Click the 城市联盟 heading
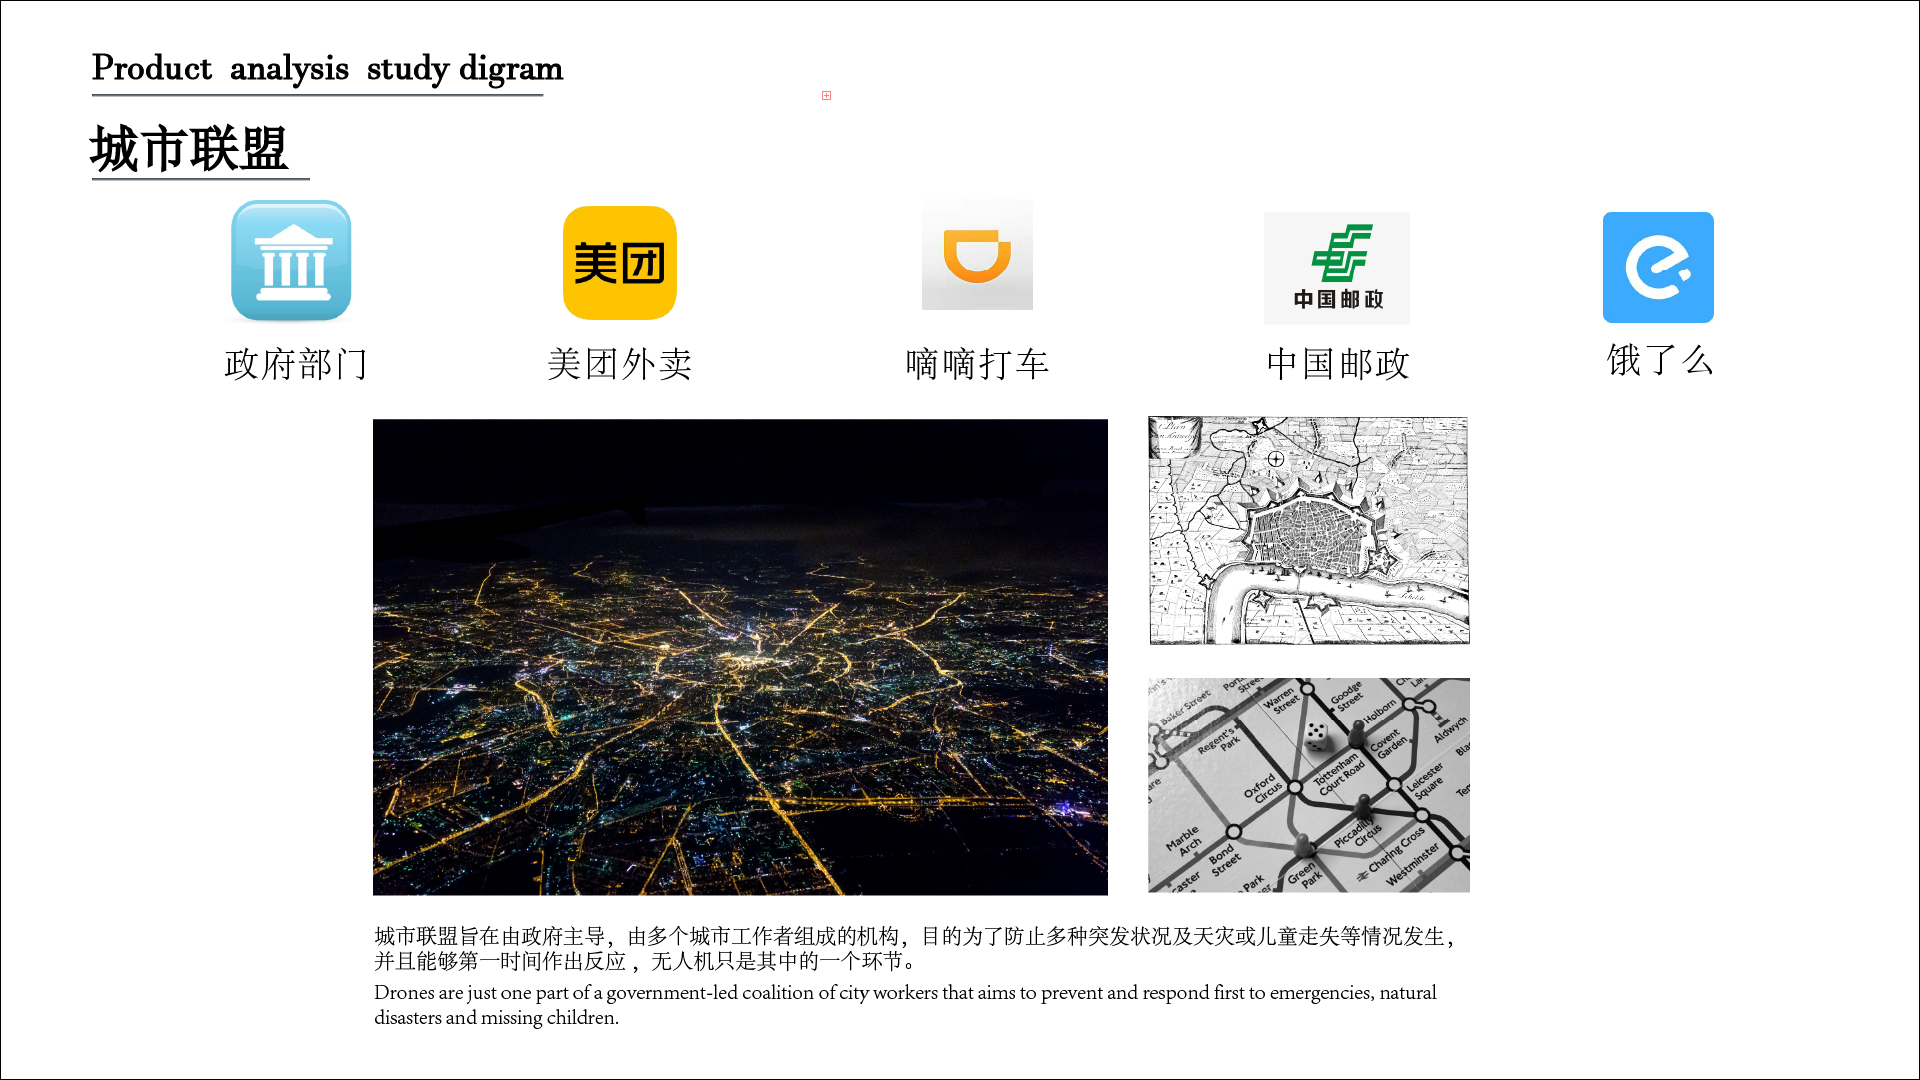Viewport: 1920px width, 1080px height. [x=190, y=150]
